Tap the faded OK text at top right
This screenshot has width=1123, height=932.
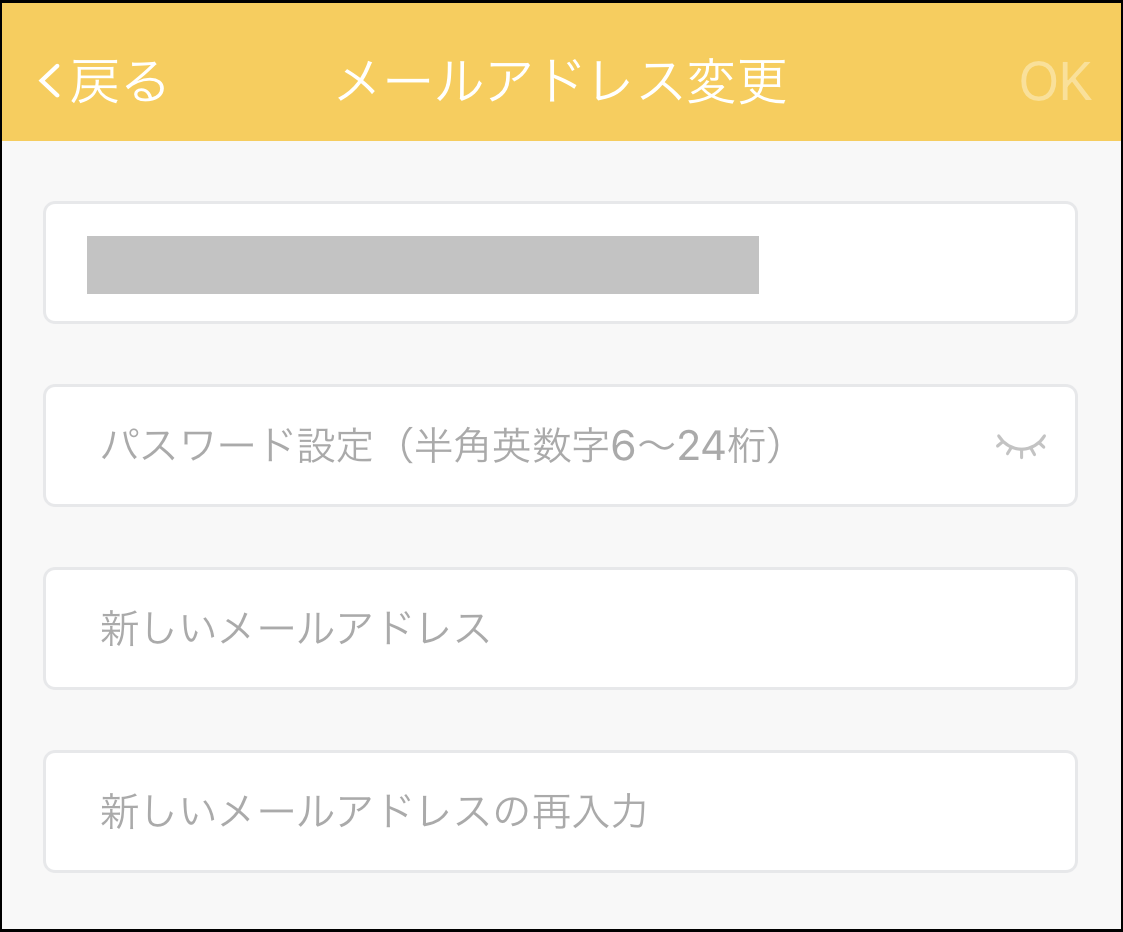pyautogui.click(x=1055, y=82)
